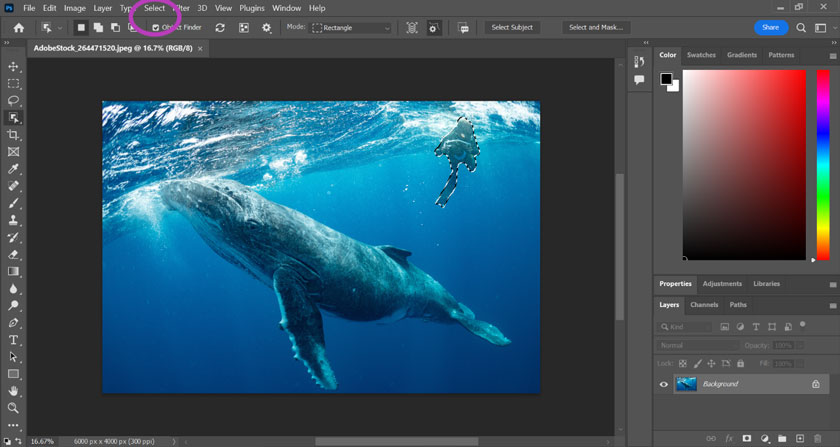
Task: Click the Select and Mask button
Action: [x=596, y=27]
